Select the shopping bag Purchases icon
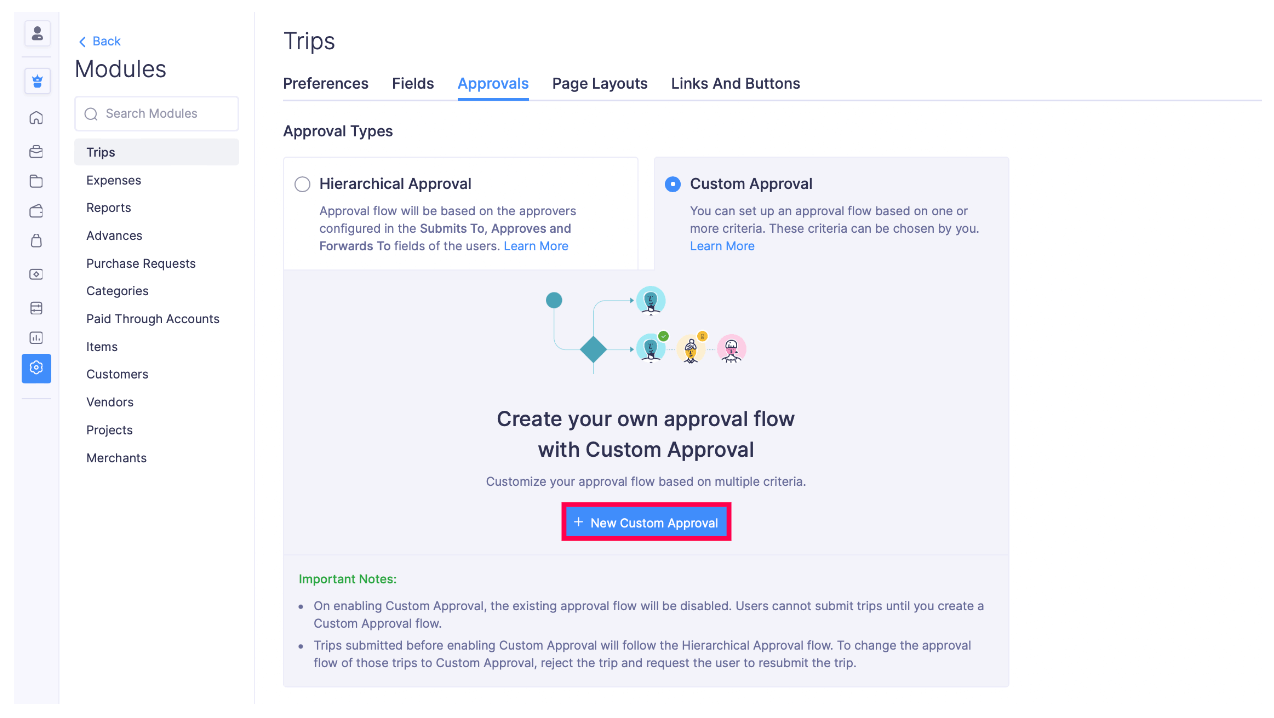Viewport: 1274px width, 718px height. click(36, 236)
